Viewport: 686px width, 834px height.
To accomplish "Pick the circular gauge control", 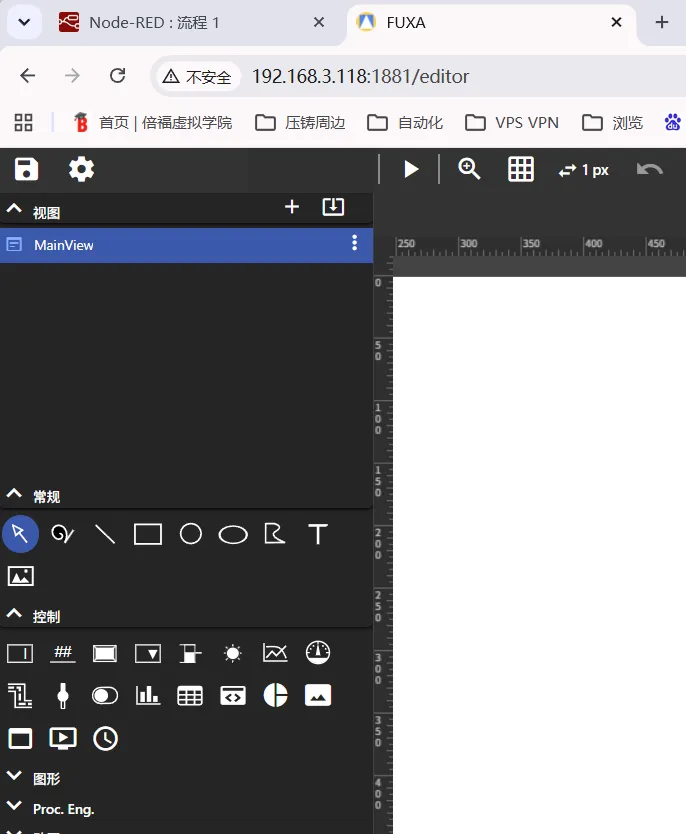I will 318,653.
